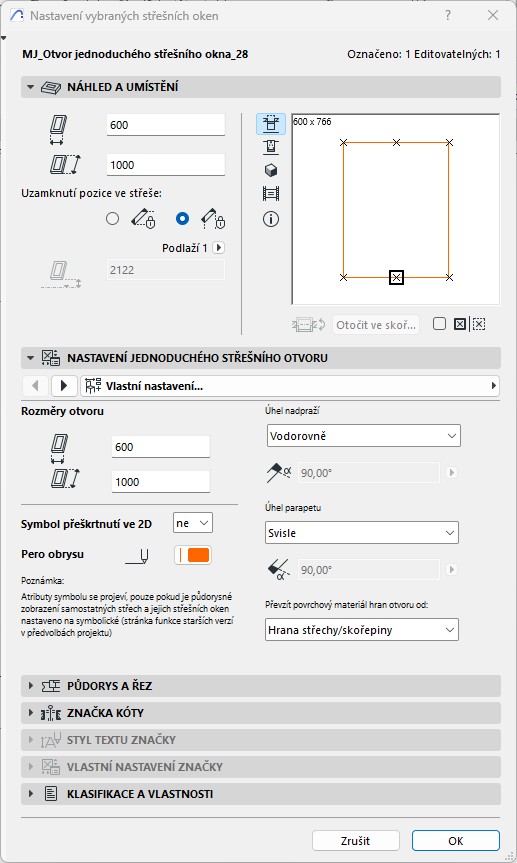Select the first roof lock position radio button
The image size is (517, 863).
(112, 219)
